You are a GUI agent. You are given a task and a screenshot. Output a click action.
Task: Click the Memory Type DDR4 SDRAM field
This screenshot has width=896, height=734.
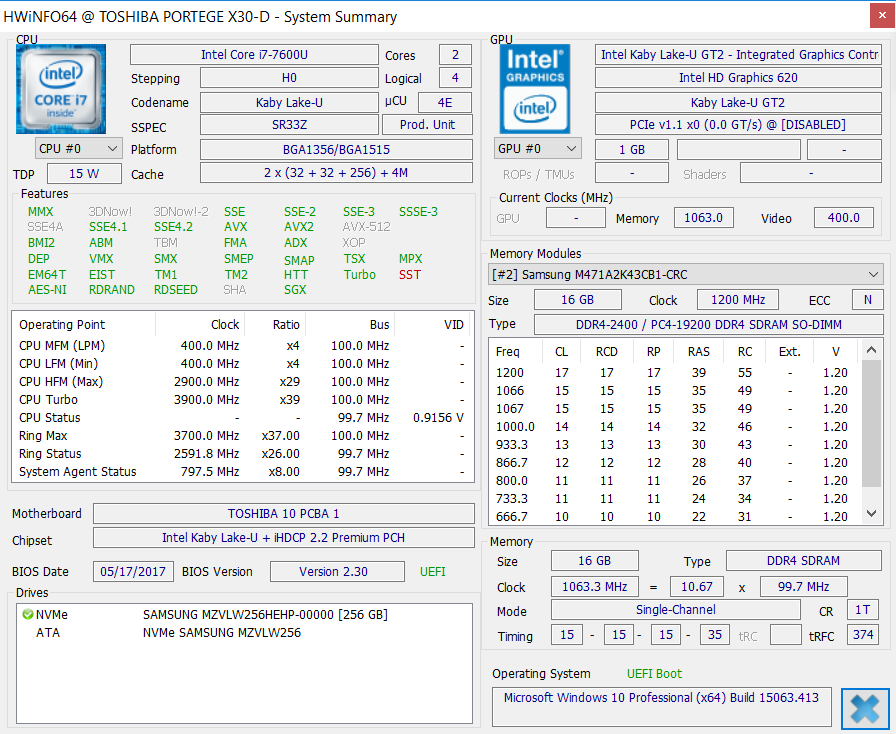click(803, 561)
